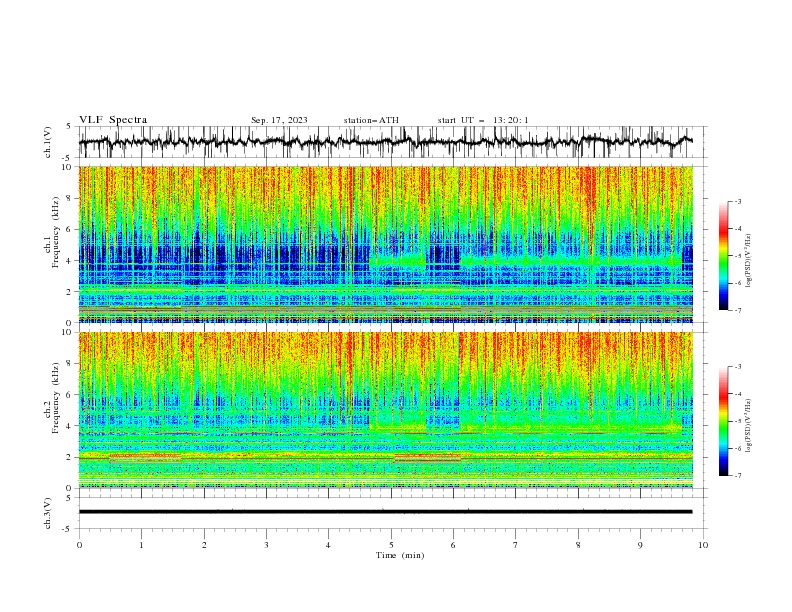Click time axis tick label "3"
Image resolution: width=792 pixels, height=612 pixels.
[266, 545]
